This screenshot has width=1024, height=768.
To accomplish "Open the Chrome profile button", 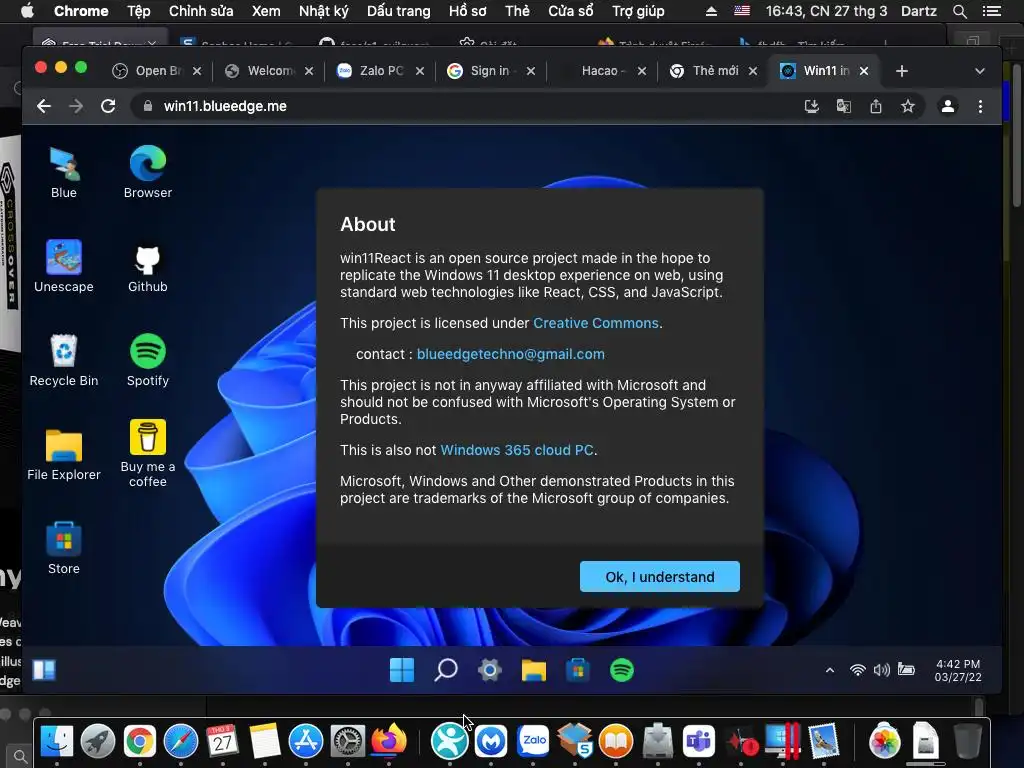I will tap(948, 106).
